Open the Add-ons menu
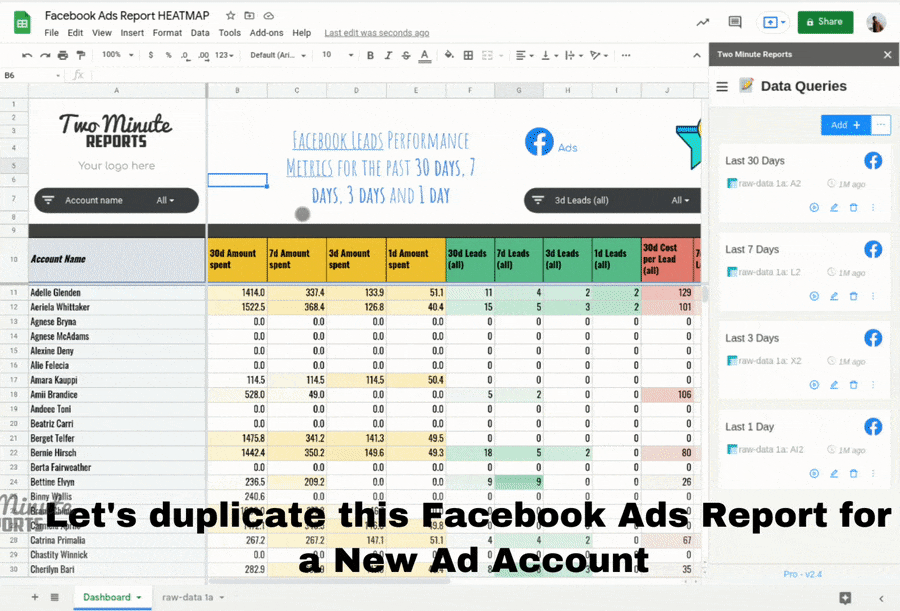The width and height of the screenshot is (900, 611). coord(266,33)
